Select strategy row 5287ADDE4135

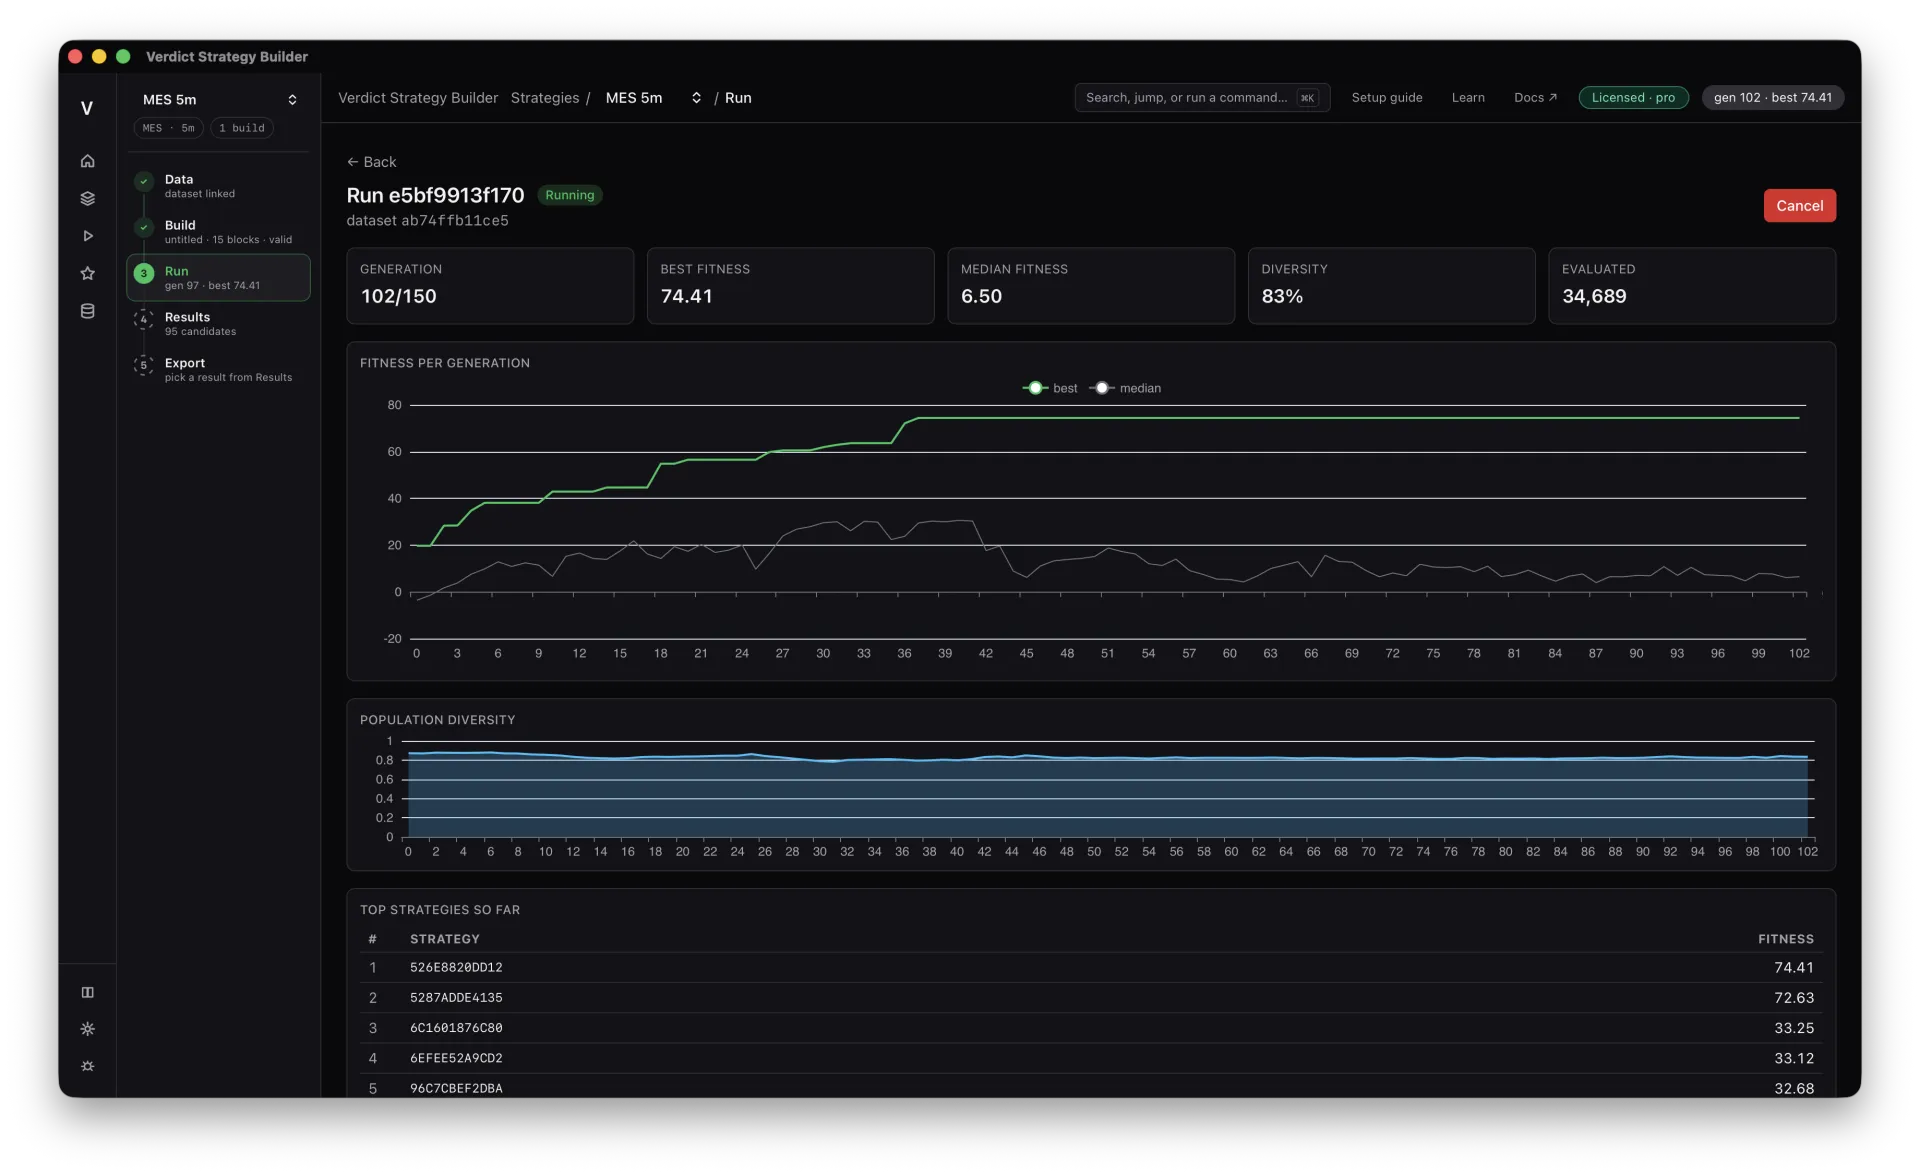pos(1090,998)
